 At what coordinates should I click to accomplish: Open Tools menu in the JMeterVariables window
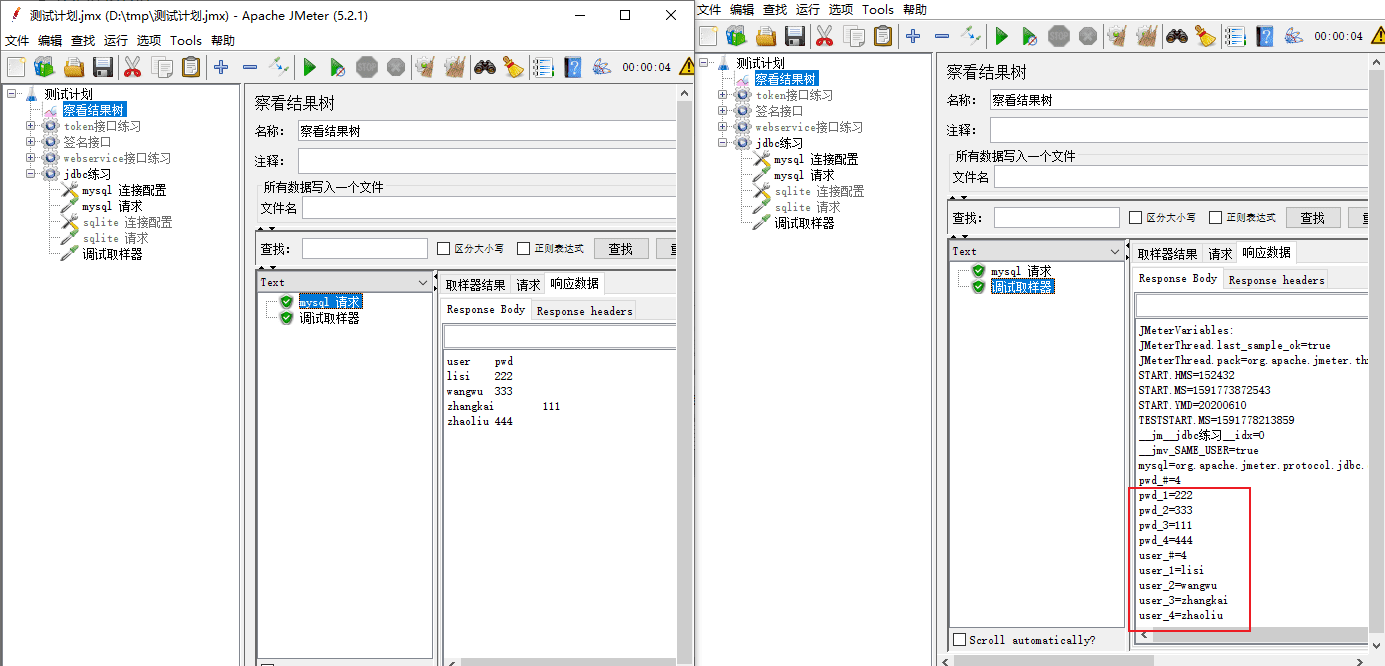878,10
